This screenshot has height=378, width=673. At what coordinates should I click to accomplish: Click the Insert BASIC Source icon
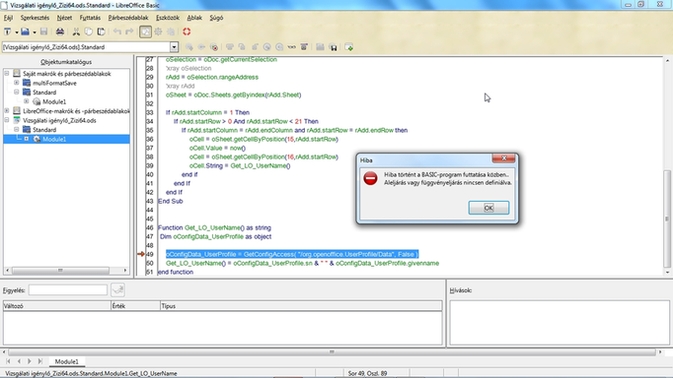[x=320, y=47]
